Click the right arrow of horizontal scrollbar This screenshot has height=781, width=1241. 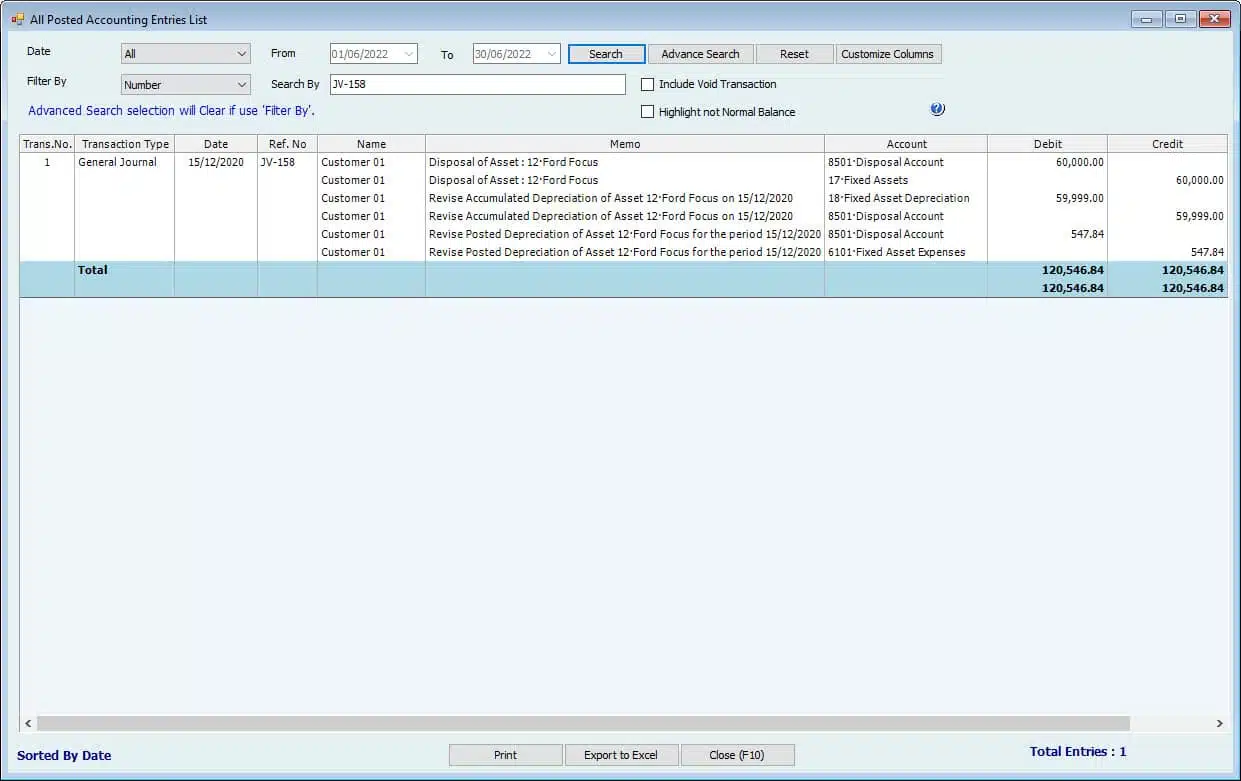point(1219,723)
